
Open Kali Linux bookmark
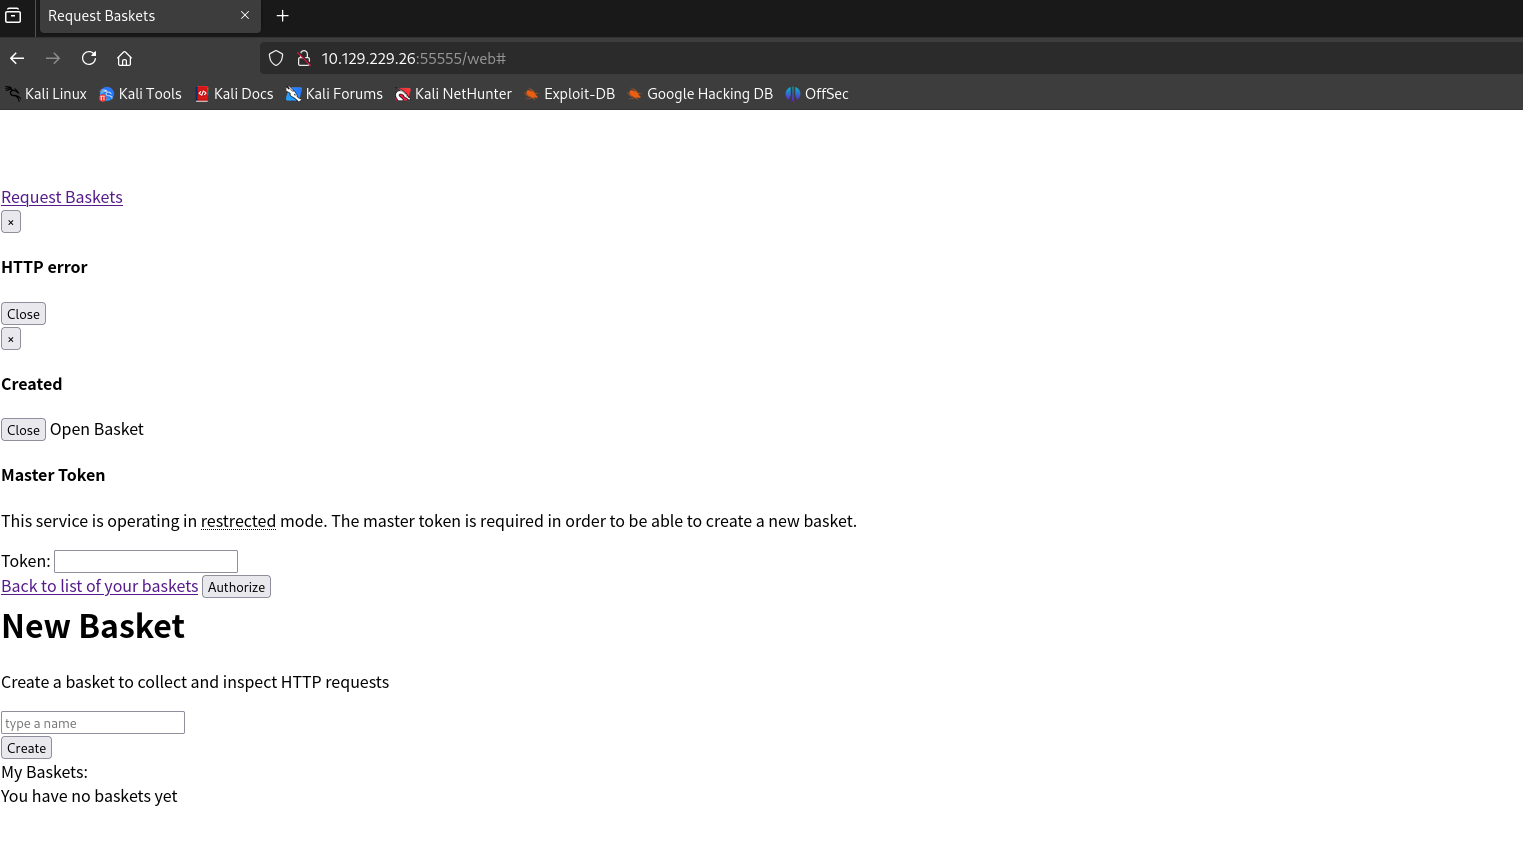coord(46,94)
